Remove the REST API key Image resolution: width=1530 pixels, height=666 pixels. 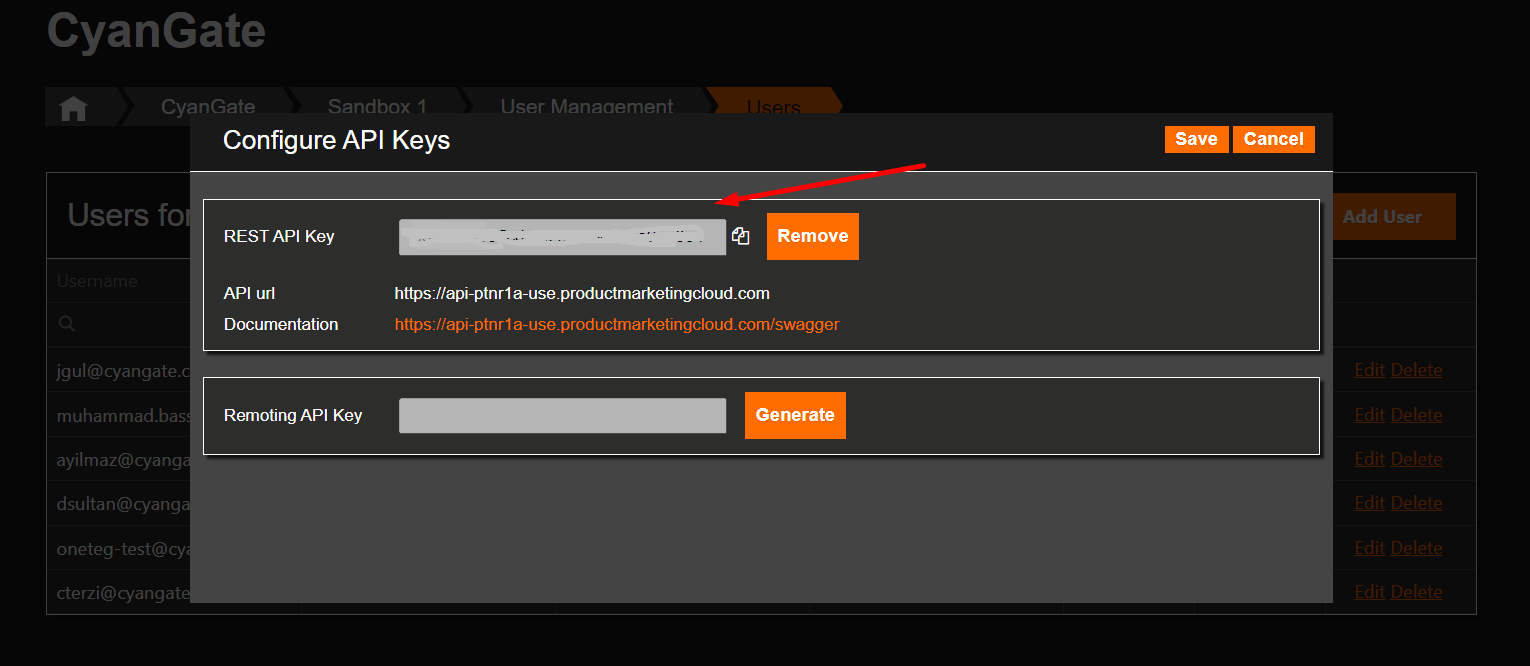[x=812, y=236]
